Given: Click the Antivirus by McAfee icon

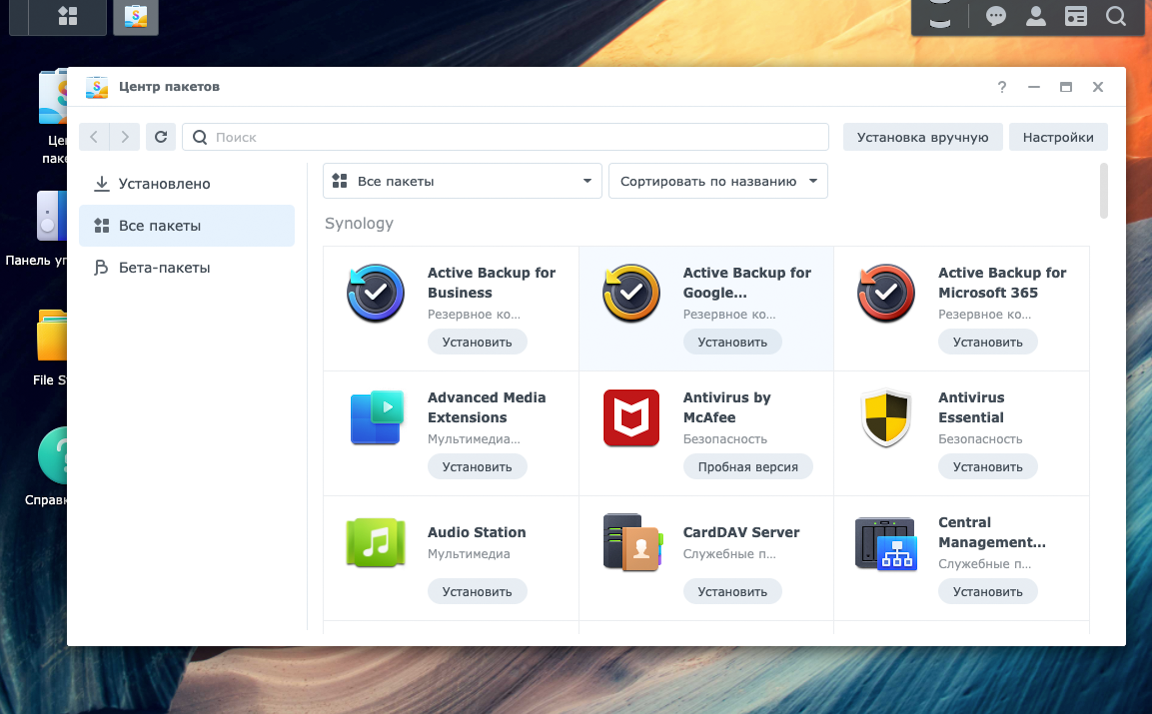Looking at the screenshot, I should (631, 418).
